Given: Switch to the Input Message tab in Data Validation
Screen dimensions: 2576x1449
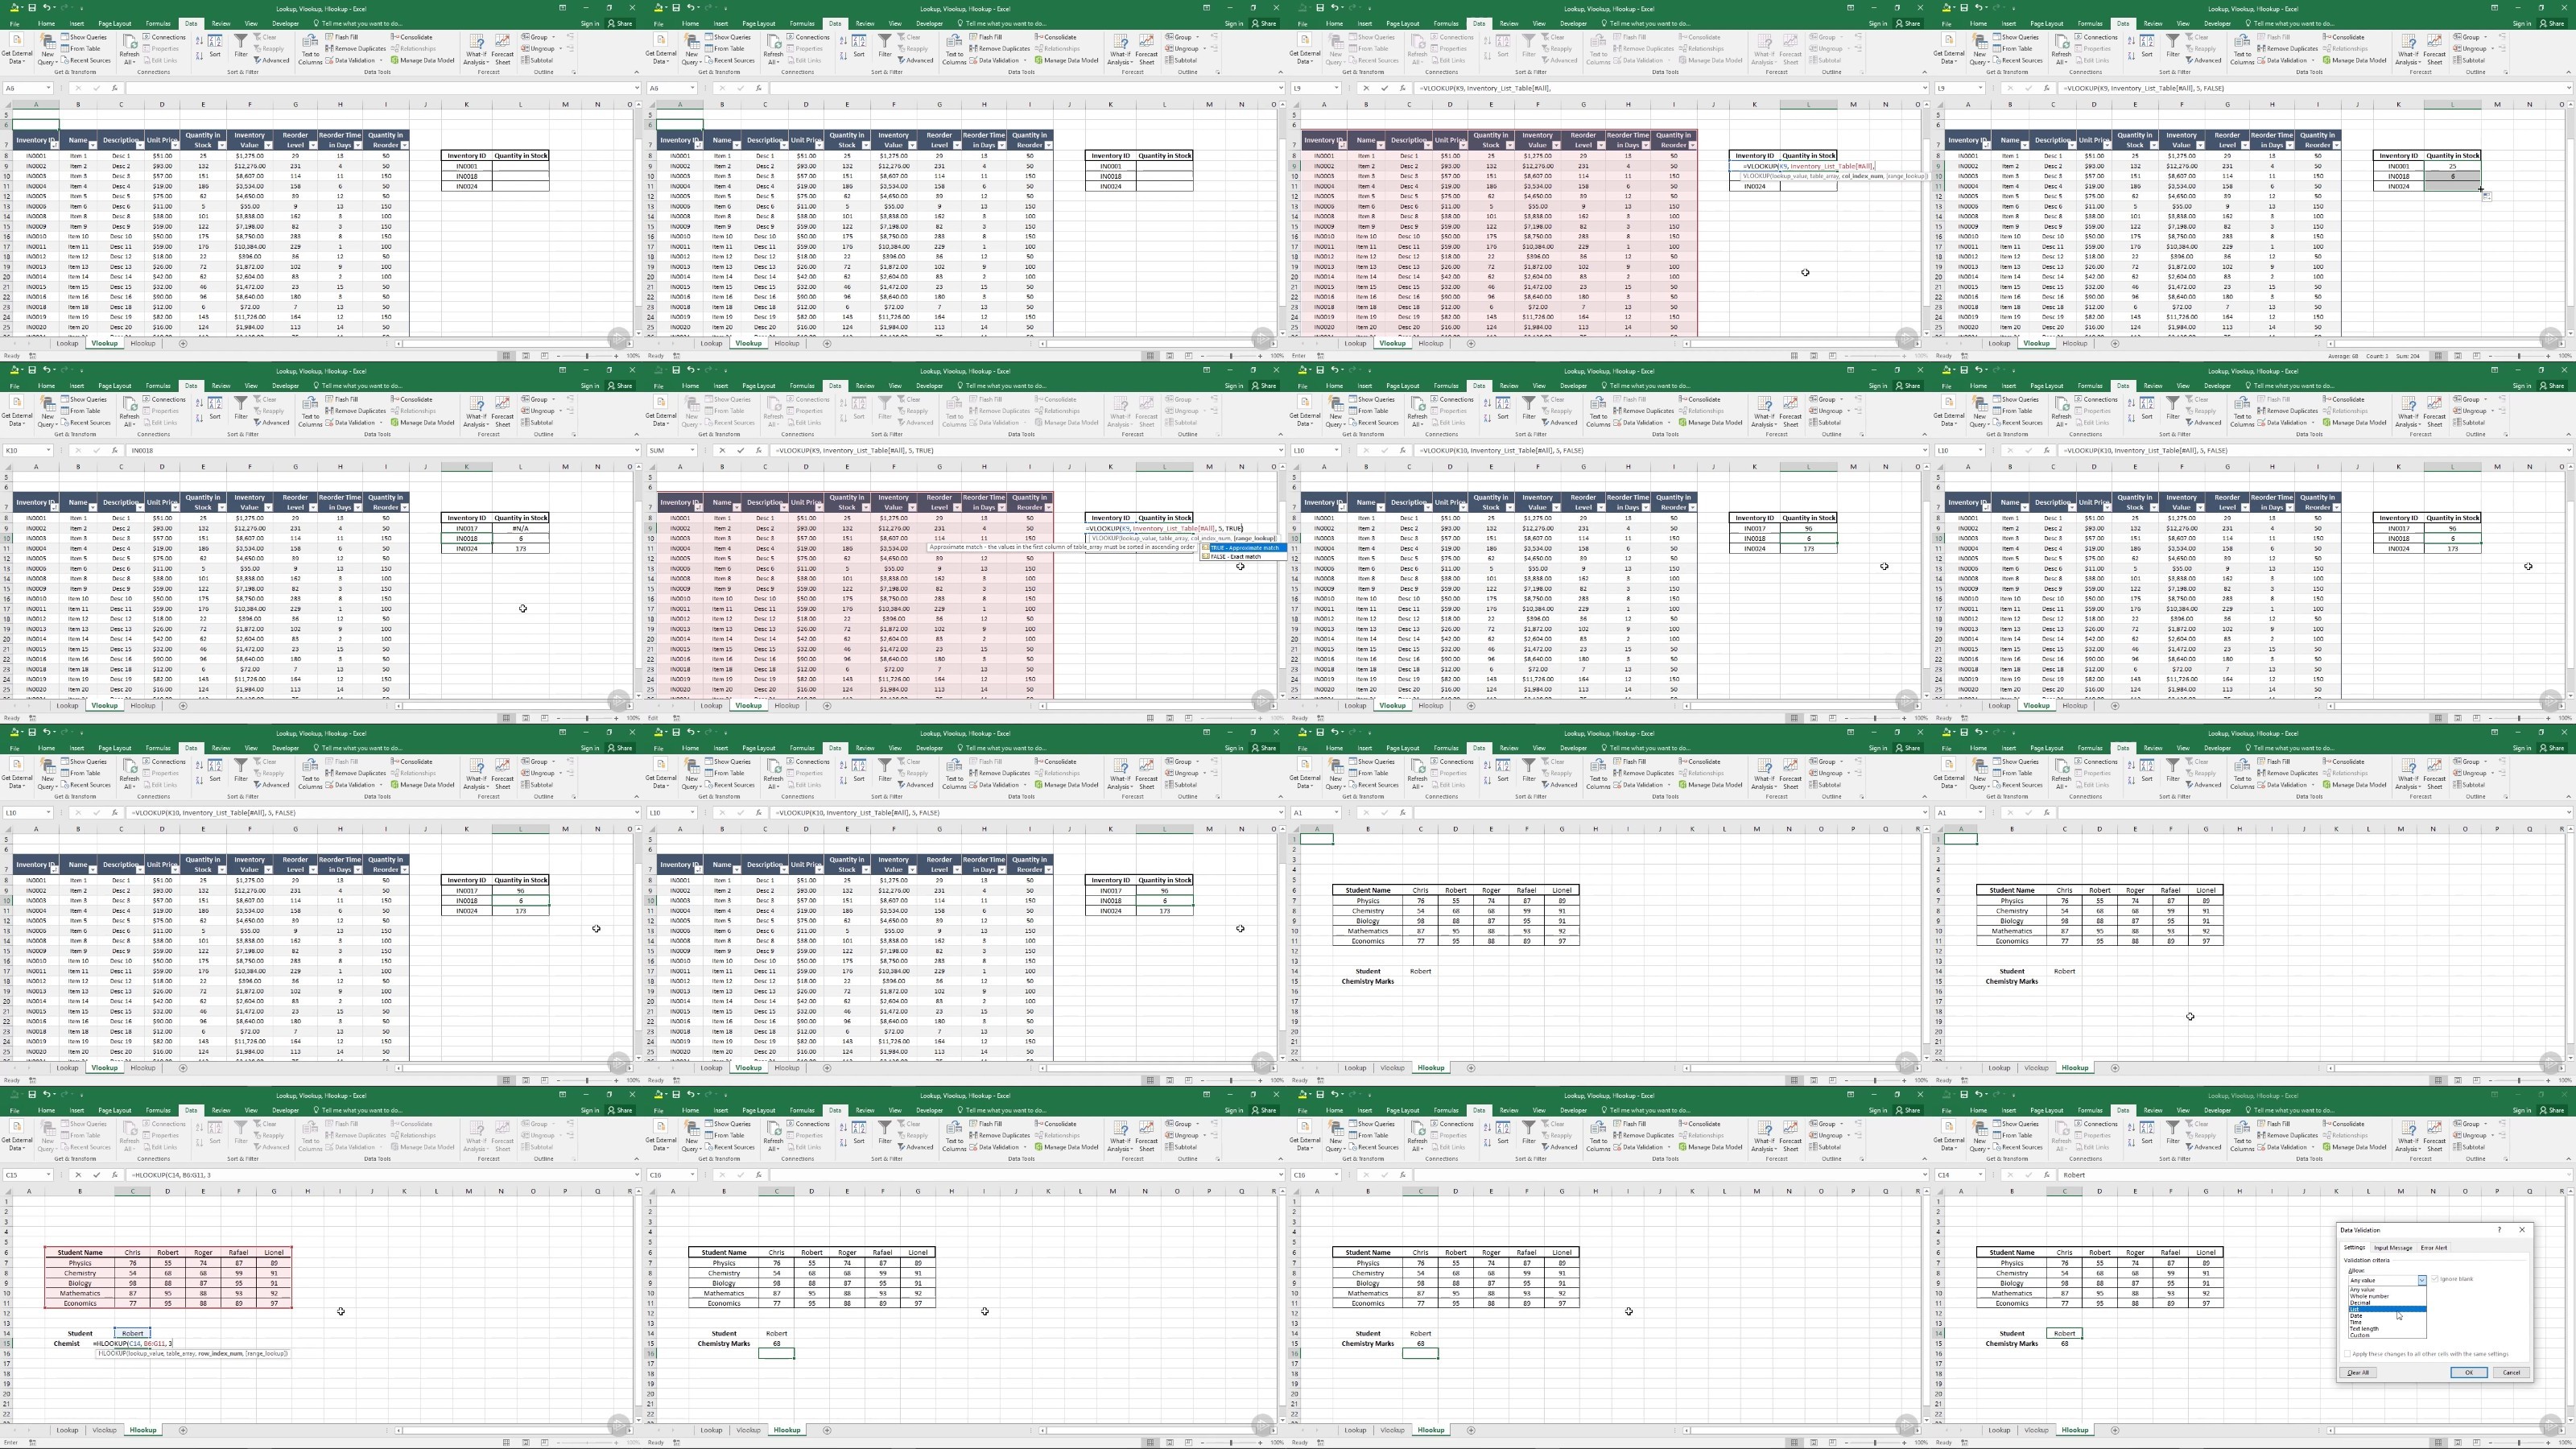Looking at the screenshot, I should [x=2394, y=1248].
